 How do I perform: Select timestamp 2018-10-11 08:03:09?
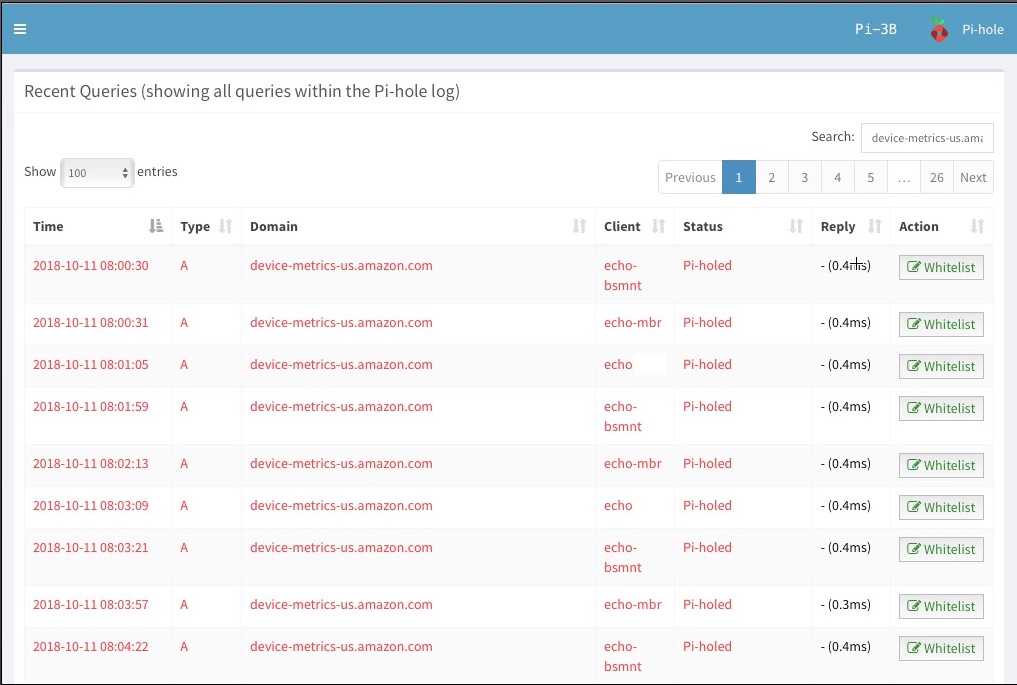91,505
